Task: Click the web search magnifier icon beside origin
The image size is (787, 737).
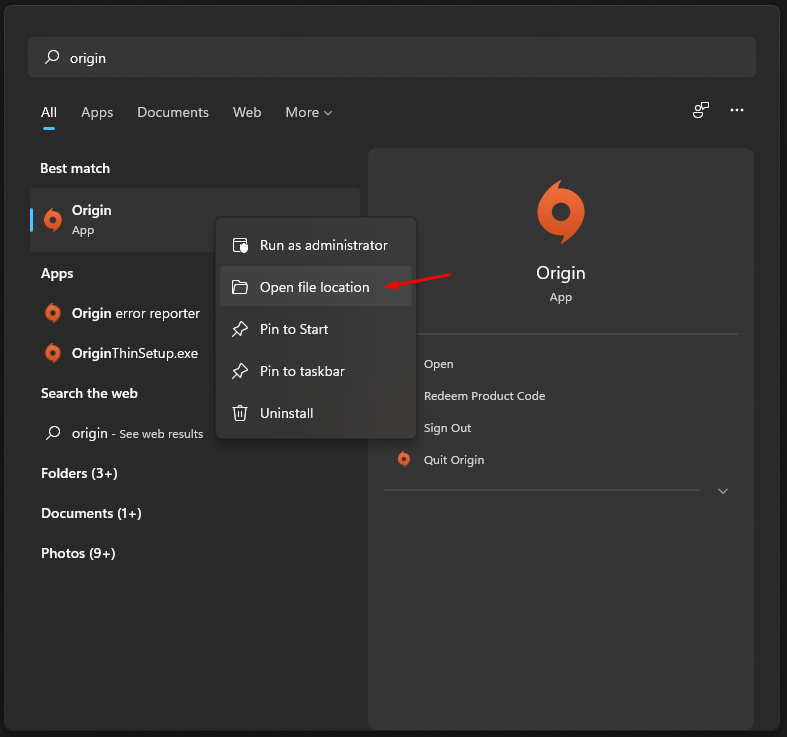Action: (53, 433)
